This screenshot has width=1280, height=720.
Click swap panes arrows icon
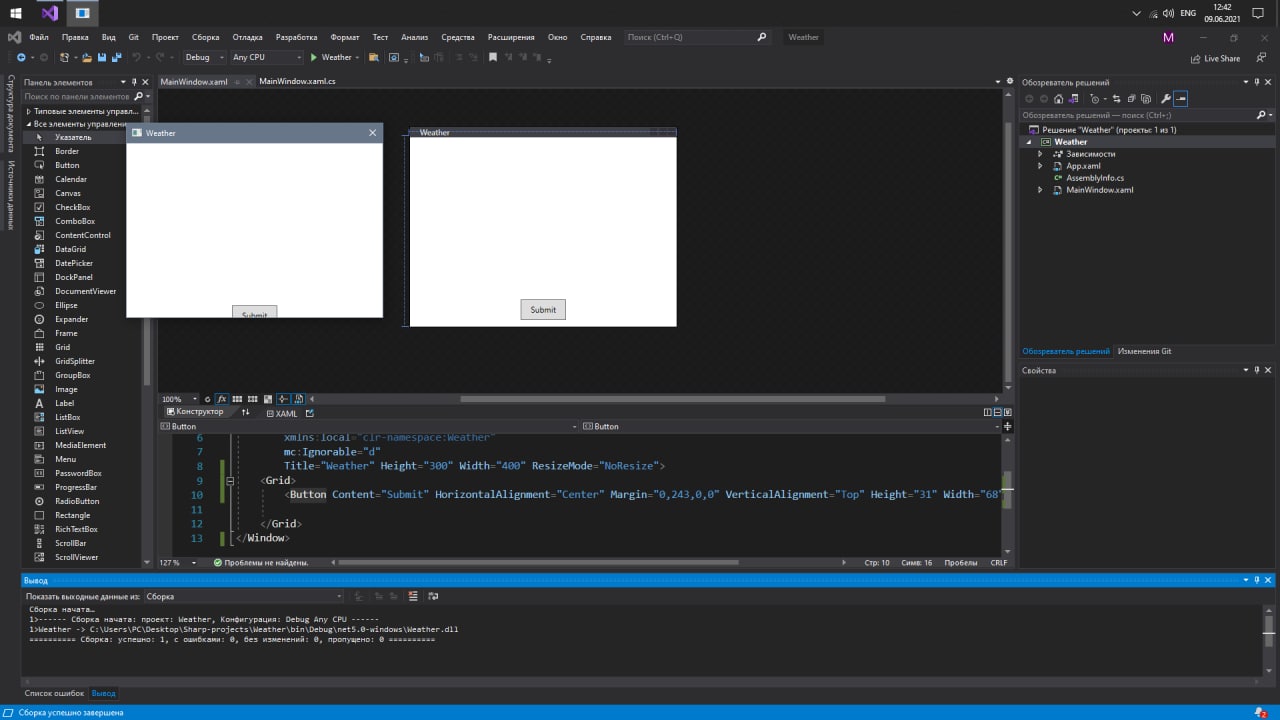[246, 412]
